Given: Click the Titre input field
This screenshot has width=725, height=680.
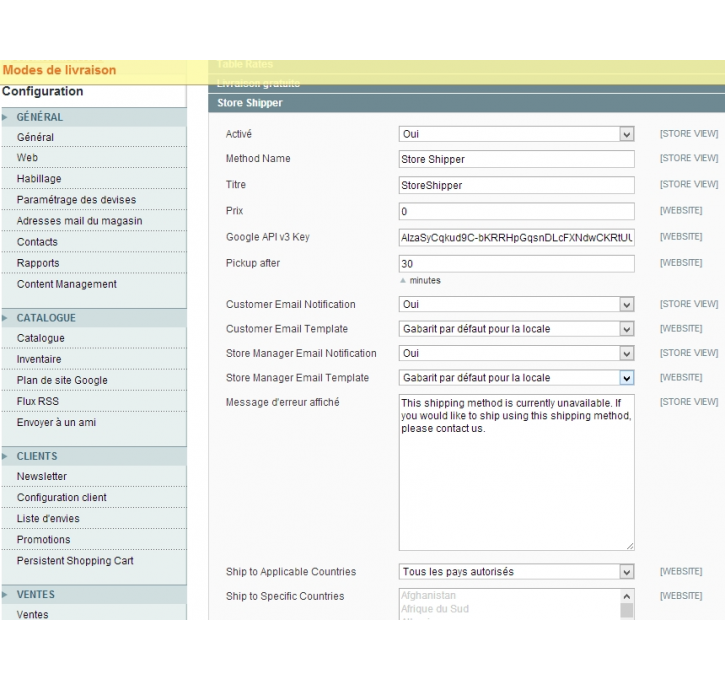Looking at the screenshot, I should tap(516, 185).
